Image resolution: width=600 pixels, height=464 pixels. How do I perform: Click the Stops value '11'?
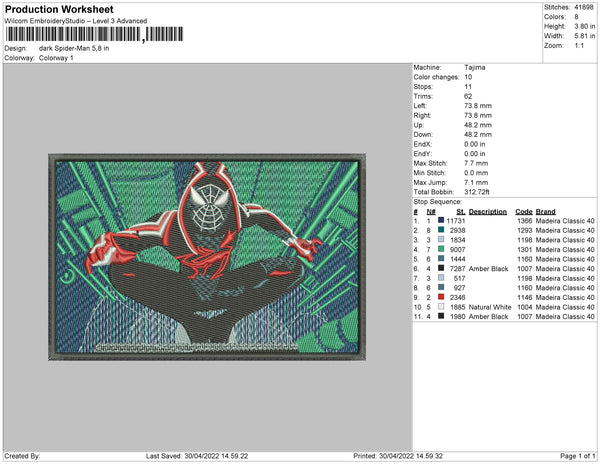[x=468, y=86]
